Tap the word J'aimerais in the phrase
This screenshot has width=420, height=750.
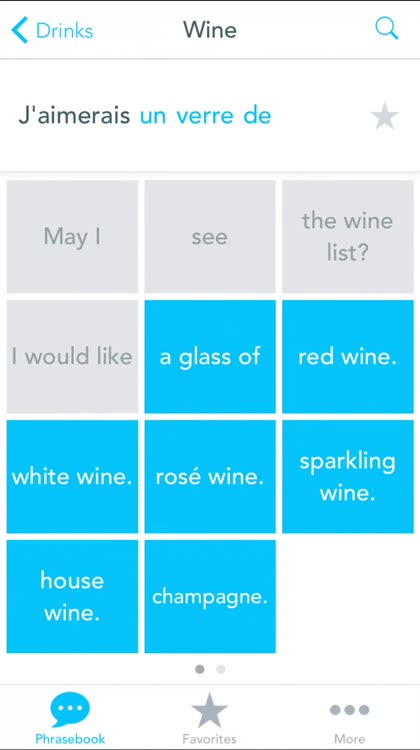pyautogui.click(x=74, y=116)
